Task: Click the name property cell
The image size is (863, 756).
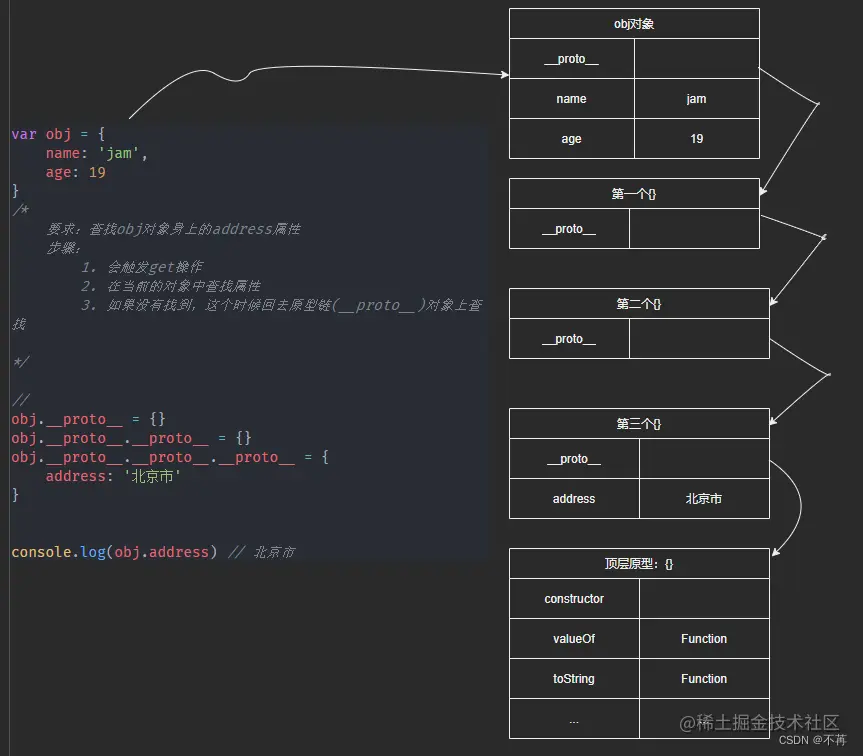Action: pyautogui.click(x=571, y=98)
